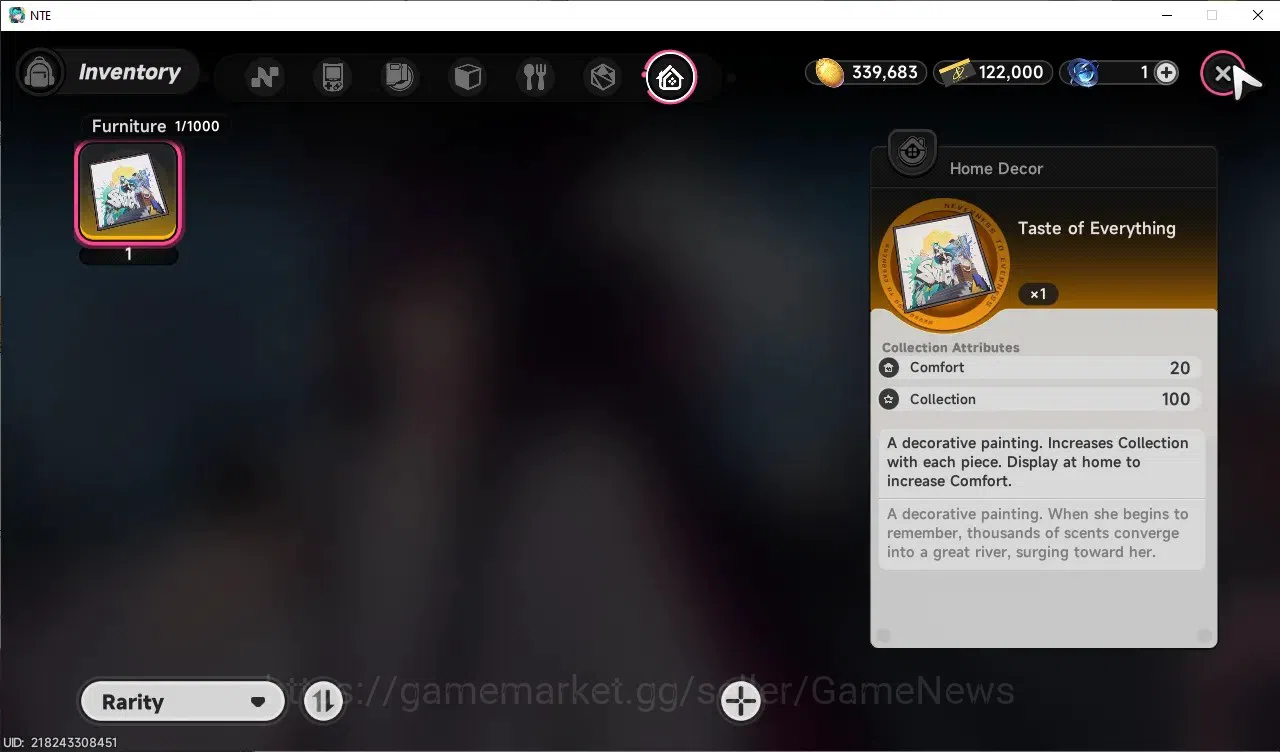This screenshot has width=1280, height=752.
Task: Select the crystal gem category icon
Action: 603,77
